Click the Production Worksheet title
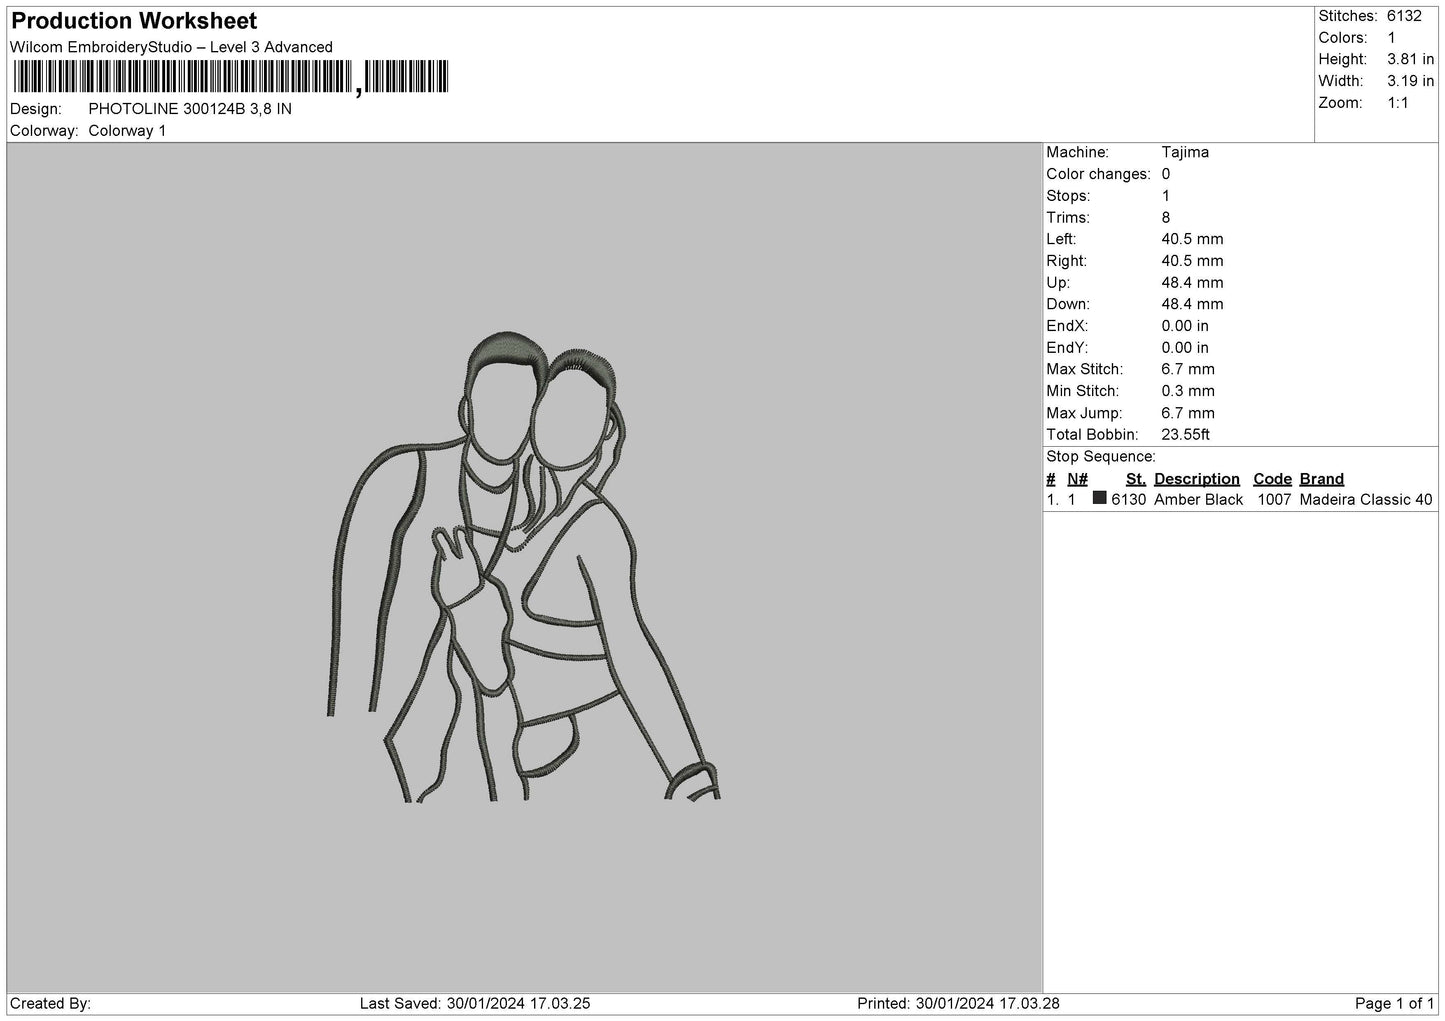 coord(134,21)
